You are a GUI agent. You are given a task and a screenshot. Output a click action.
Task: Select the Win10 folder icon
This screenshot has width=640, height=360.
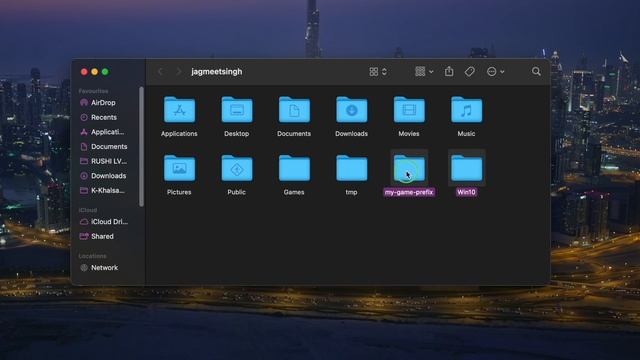[x=467, y=168]
